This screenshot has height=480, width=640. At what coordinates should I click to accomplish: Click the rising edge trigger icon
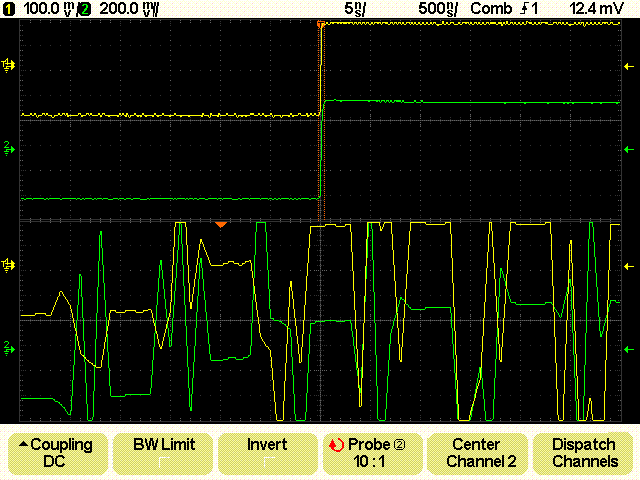tap(525, 9)
